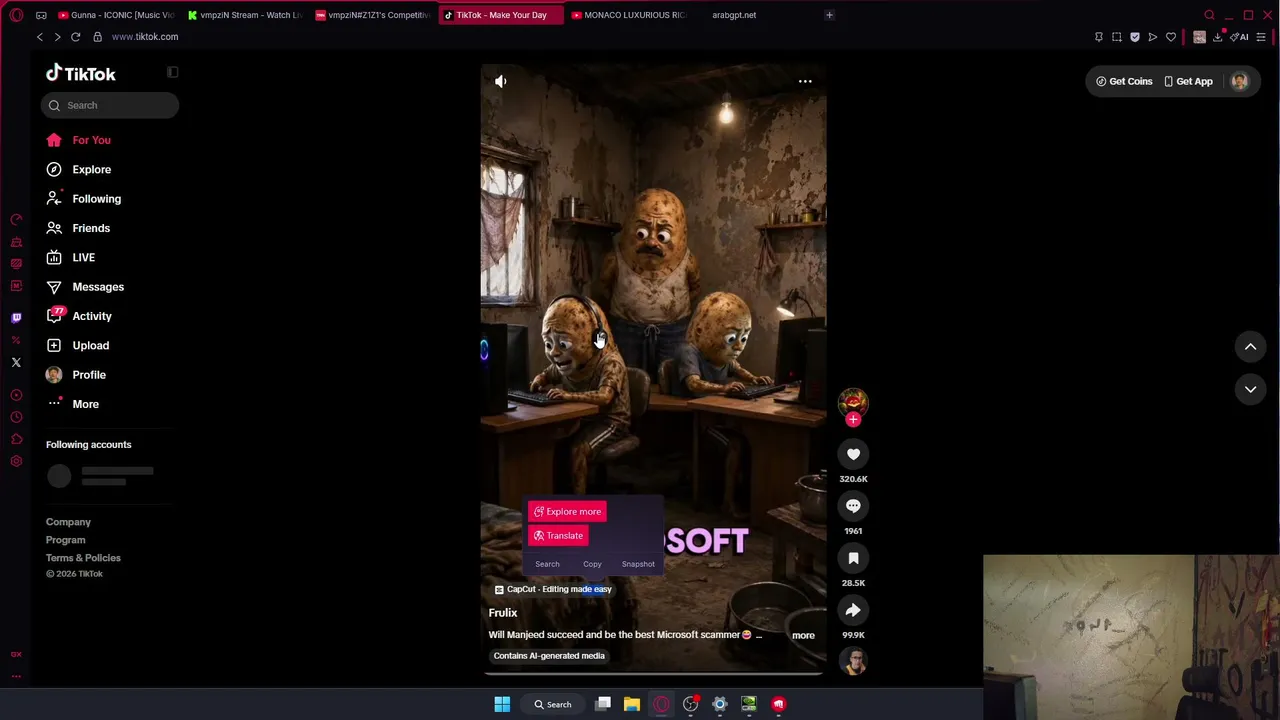
Task: Expand the Program footer section
Action: tap(66, 540)
